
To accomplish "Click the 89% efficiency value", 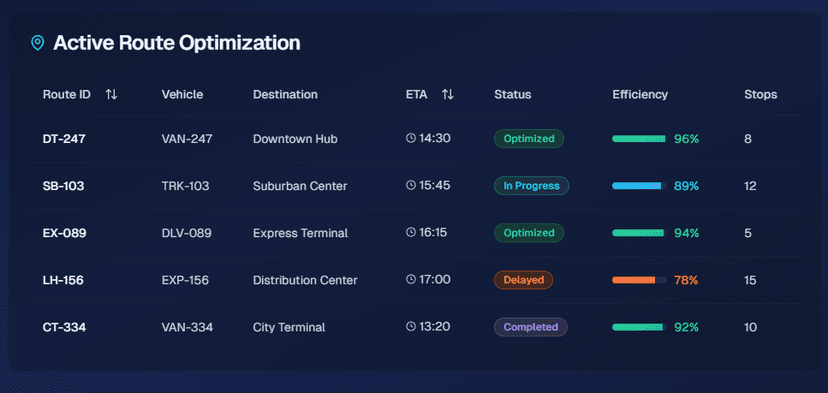I will [686, 186].
